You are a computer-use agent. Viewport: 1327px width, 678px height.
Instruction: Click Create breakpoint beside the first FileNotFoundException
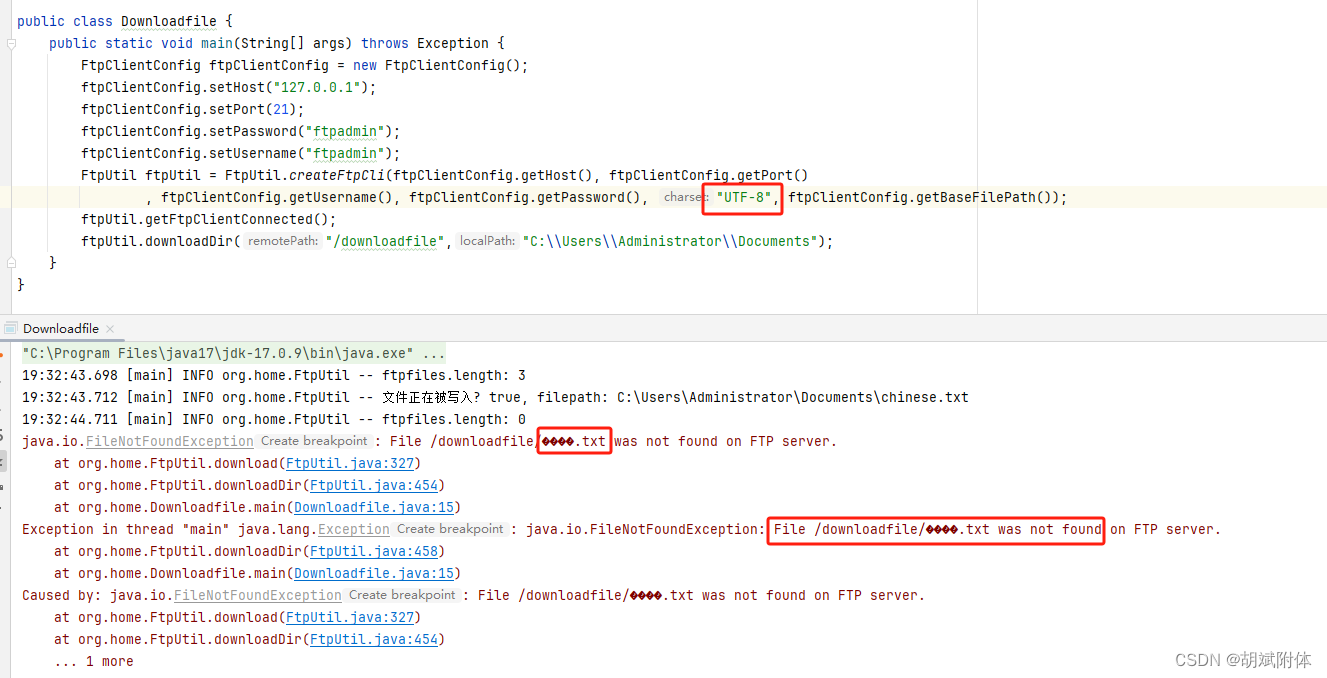[x=314, y=441]
